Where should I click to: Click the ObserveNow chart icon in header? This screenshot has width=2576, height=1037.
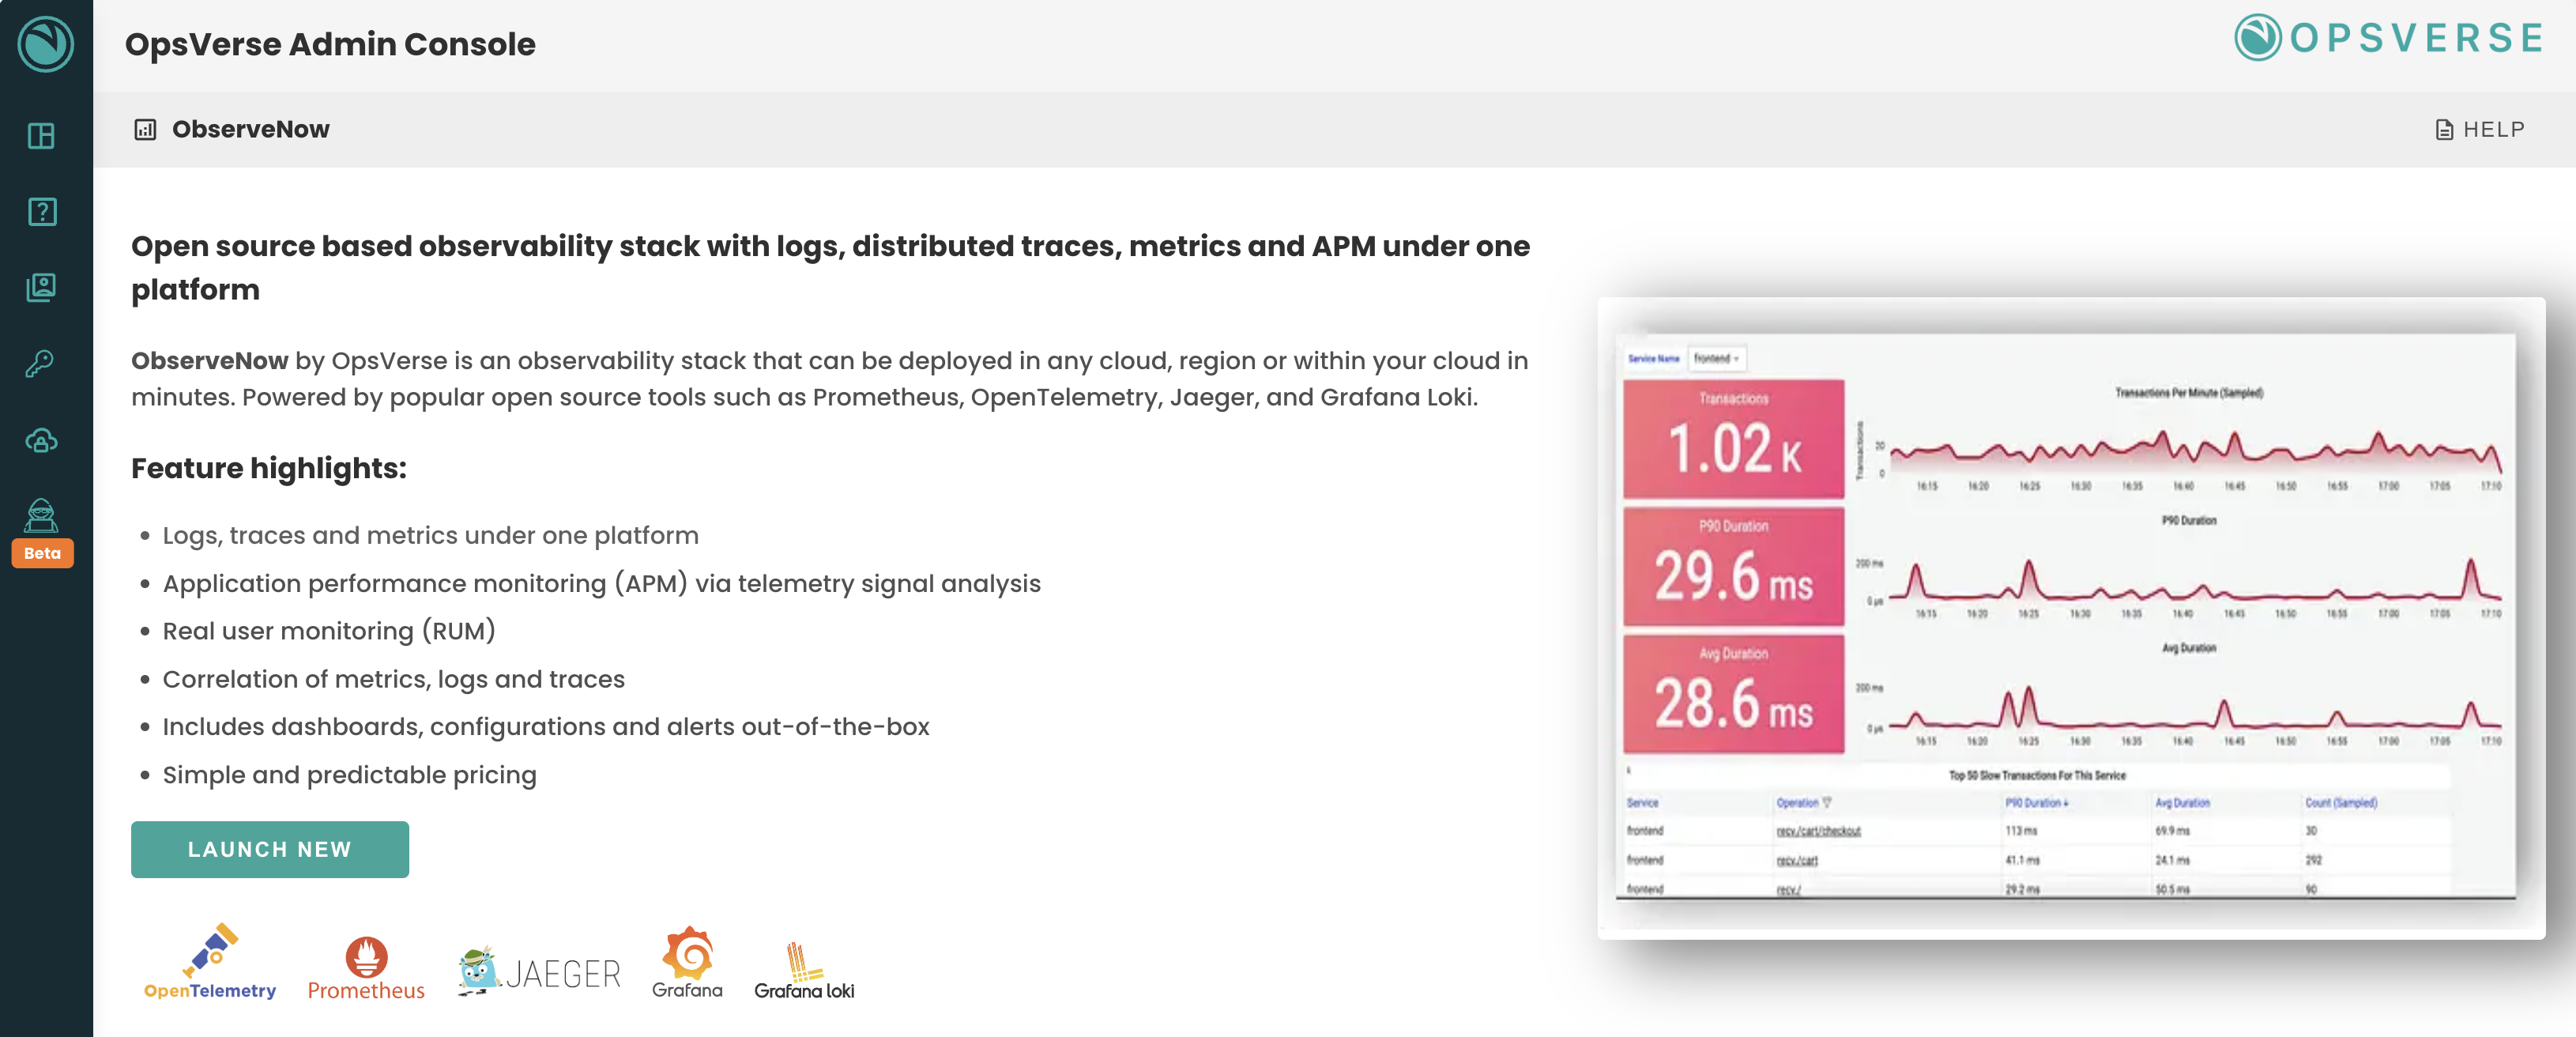tap(145, 130)
